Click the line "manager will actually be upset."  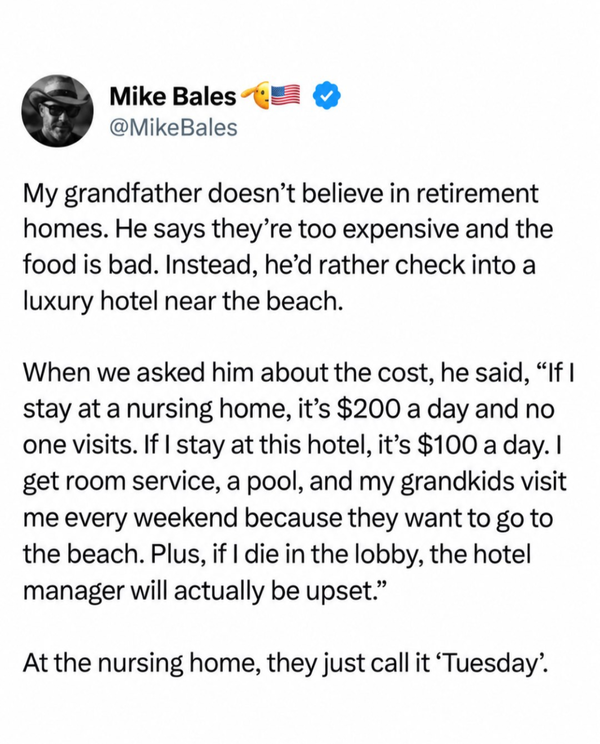tap(205, 591)
